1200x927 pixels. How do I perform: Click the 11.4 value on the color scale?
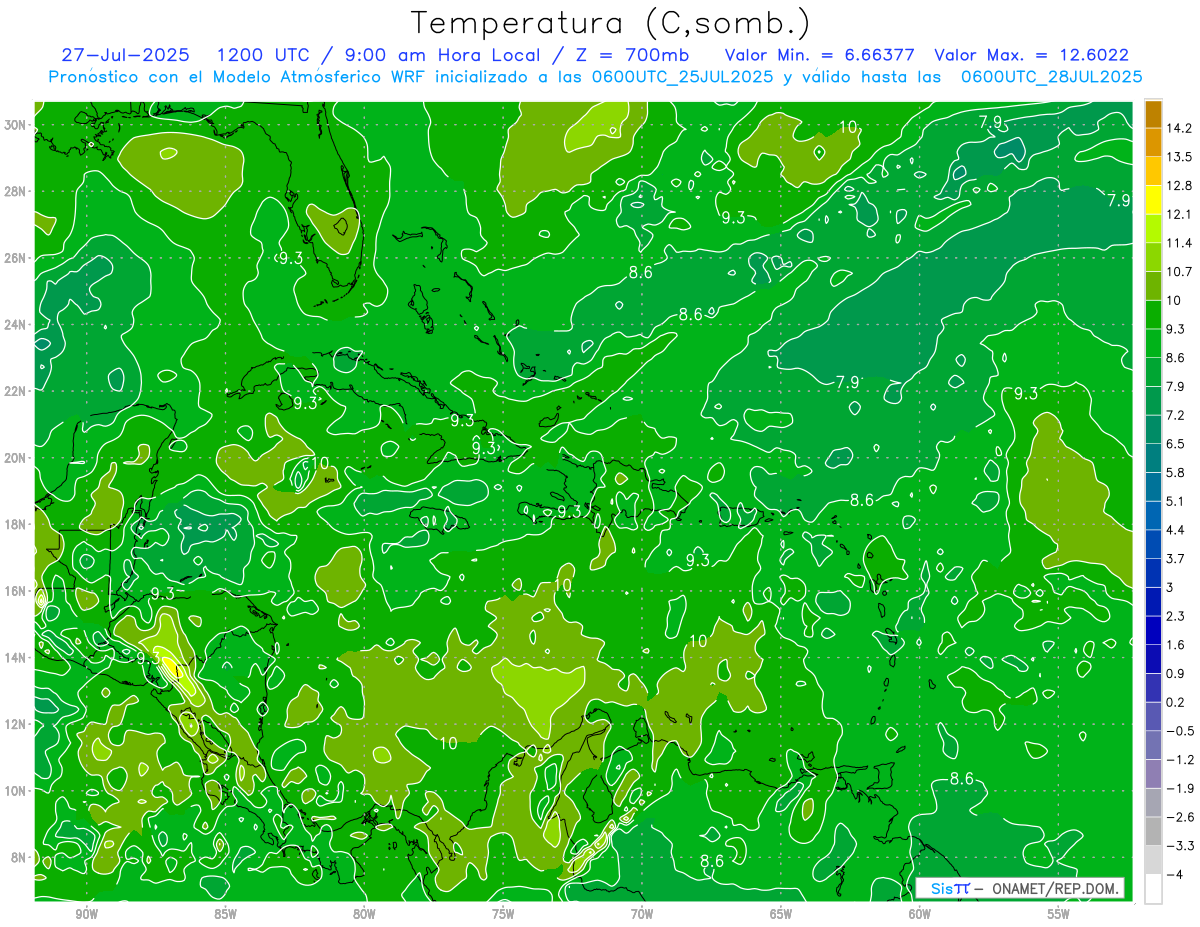click(x=1180, y=243)
